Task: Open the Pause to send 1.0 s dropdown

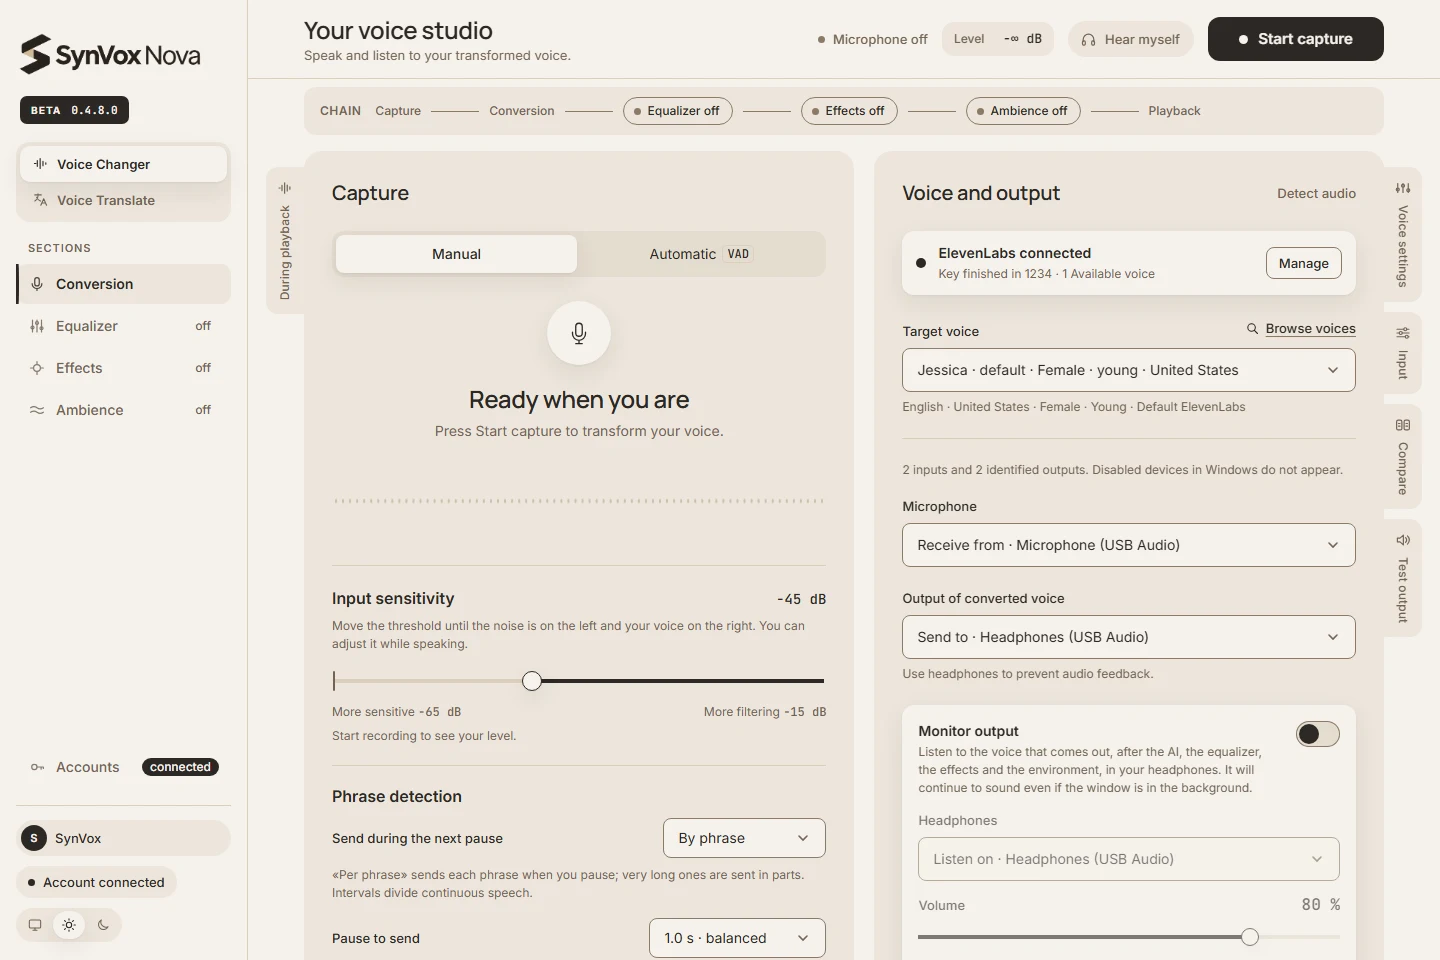Action: (x=737, y=938)
